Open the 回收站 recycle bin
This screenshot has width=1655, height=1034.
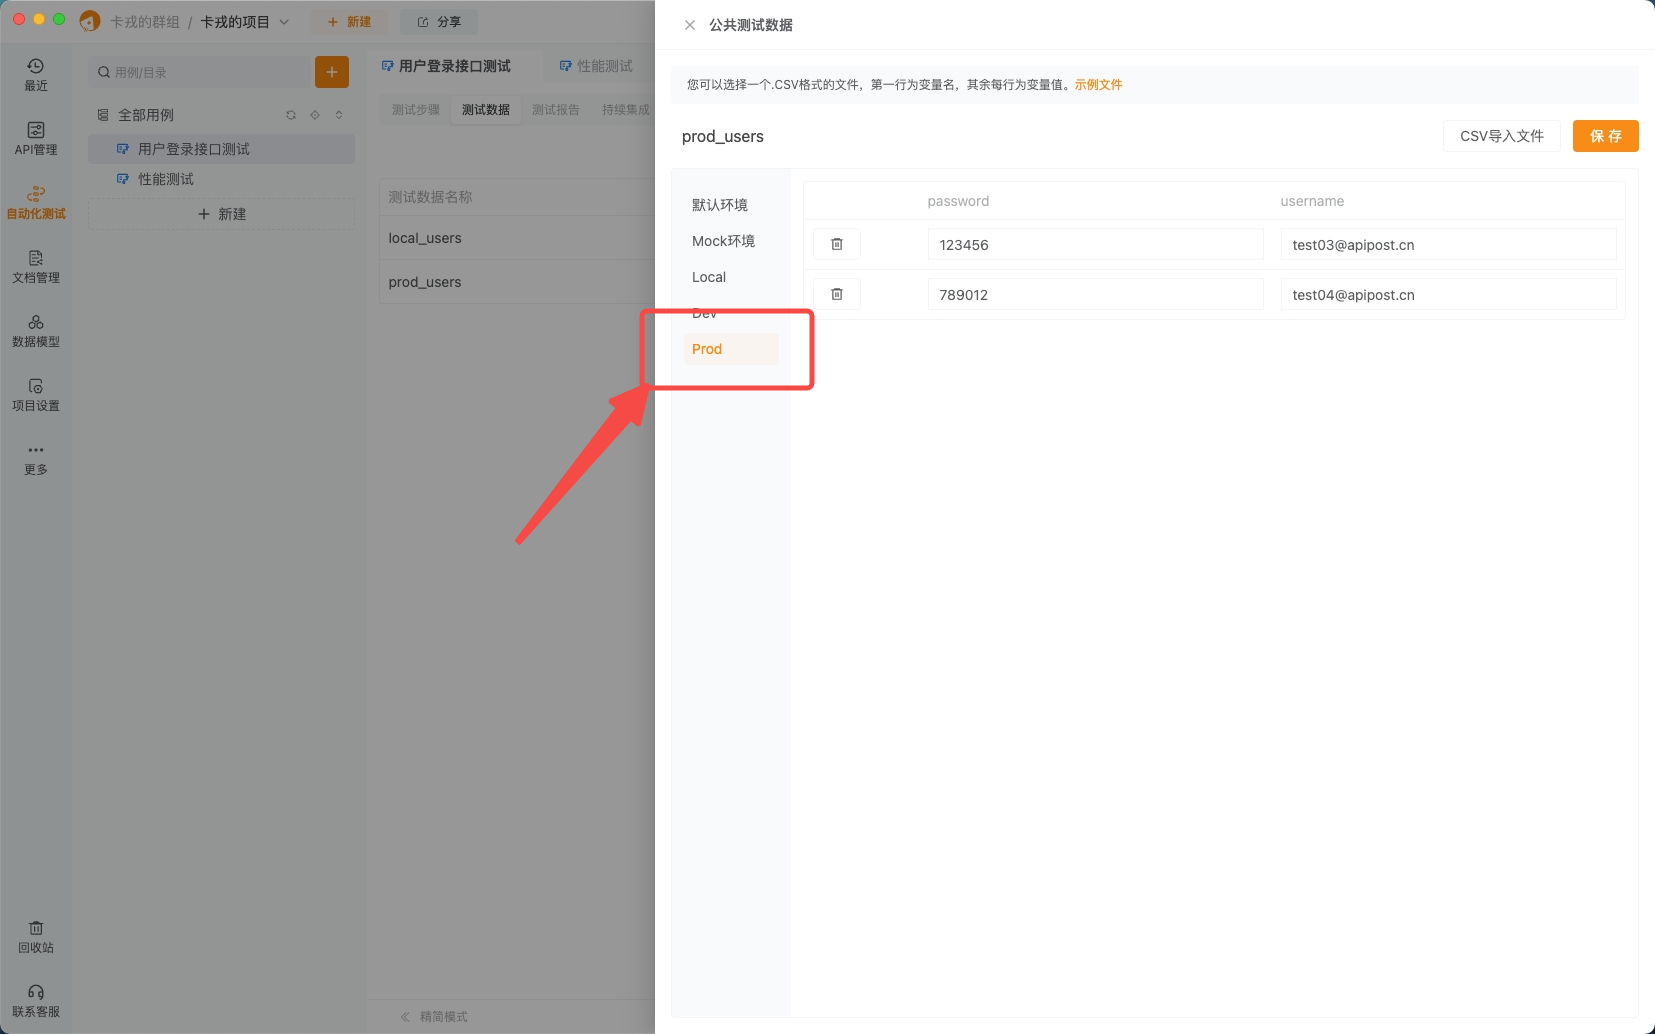(x=36, y=937)
